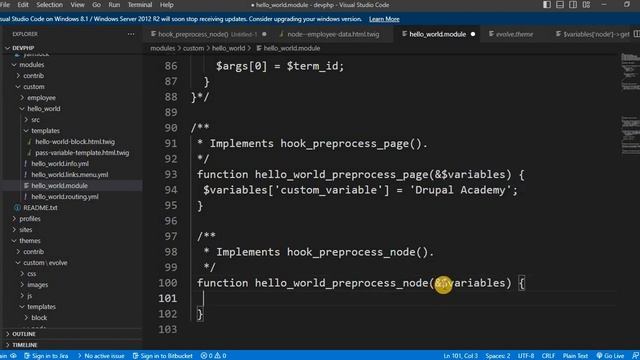This screenshot has width=640, height=360.
Task: Click Spaces: 2 indentation indicator
Action: click(498, 356)
